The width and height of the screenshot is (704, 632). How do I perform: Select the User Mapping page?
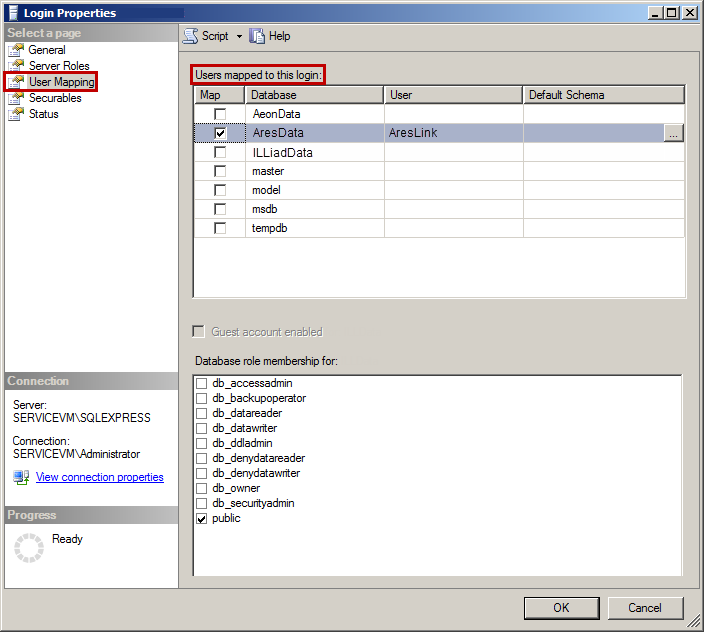pyautogui.click(x=61, y=82)
